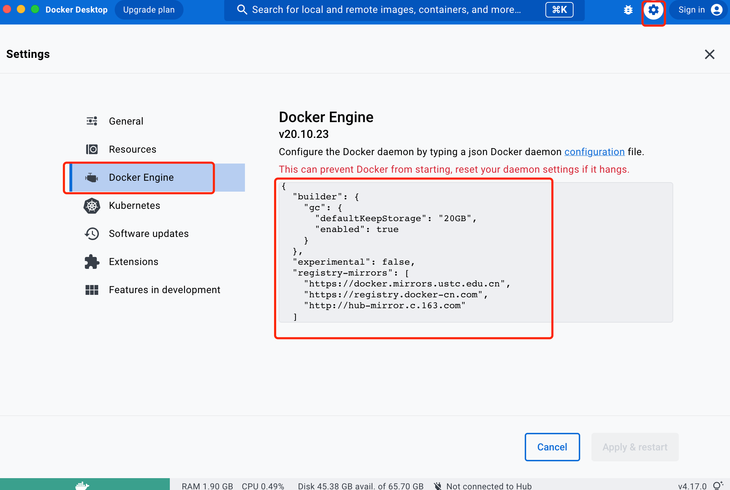Click the "experimental": false line
This screenshot has width=730, height=490.
tap(354, 262)
